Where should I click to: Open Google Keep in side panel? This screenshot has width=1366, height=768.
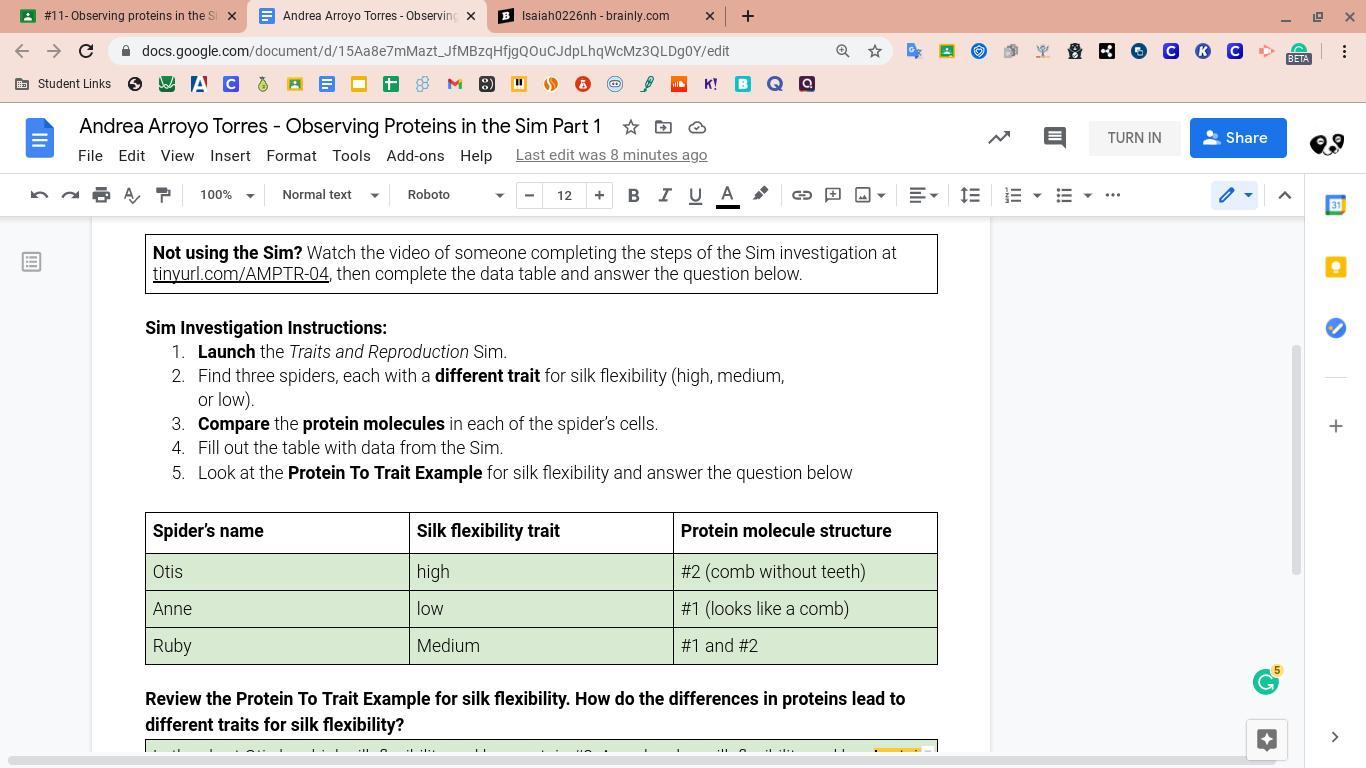[x=1335, y=267]
